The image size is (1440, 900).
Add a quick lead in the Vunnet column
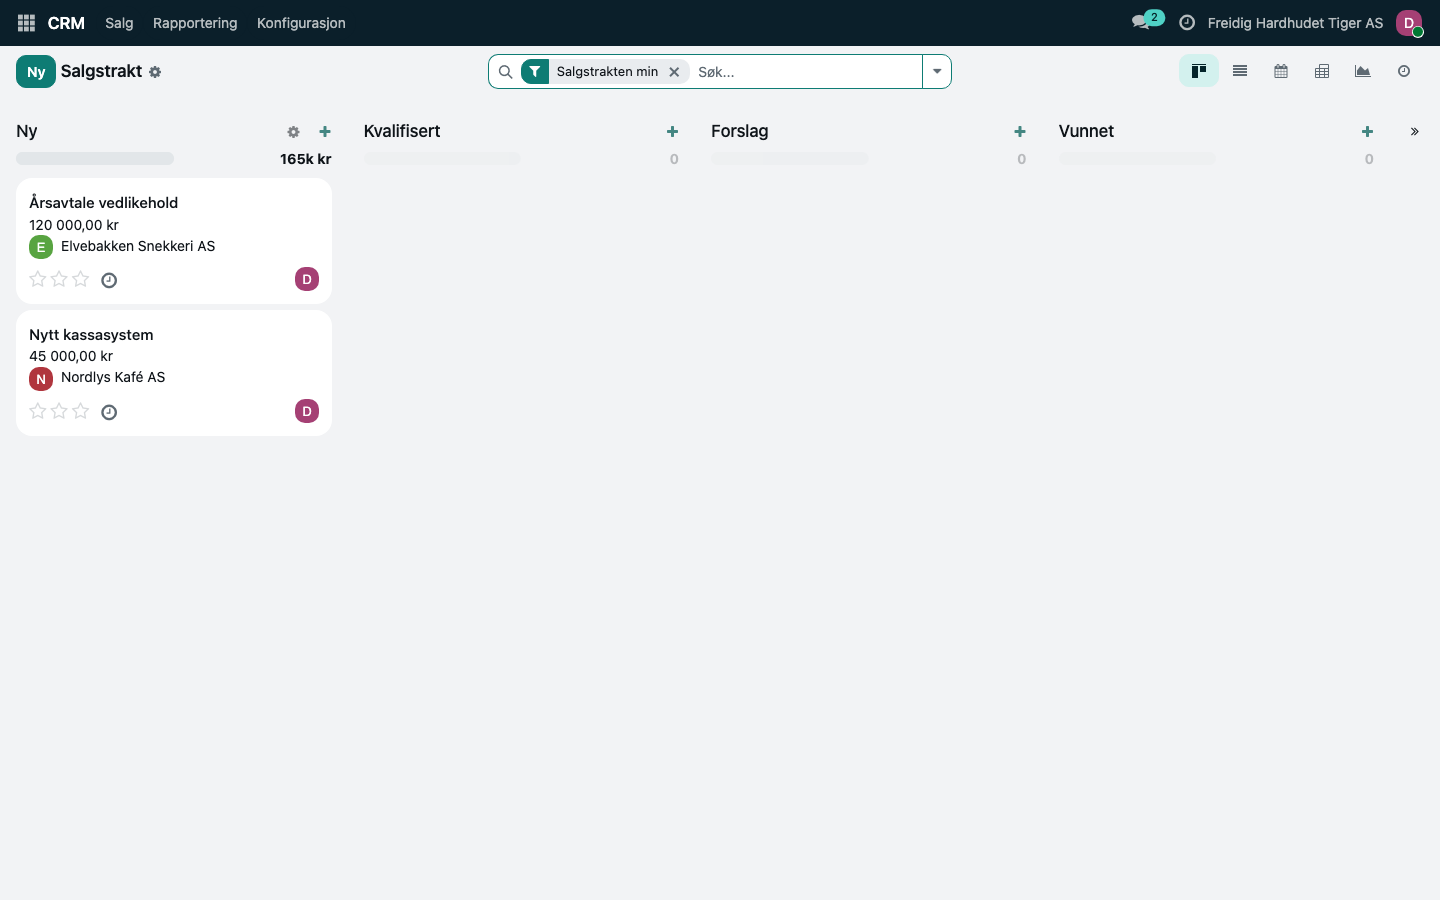coord(1367,132)
